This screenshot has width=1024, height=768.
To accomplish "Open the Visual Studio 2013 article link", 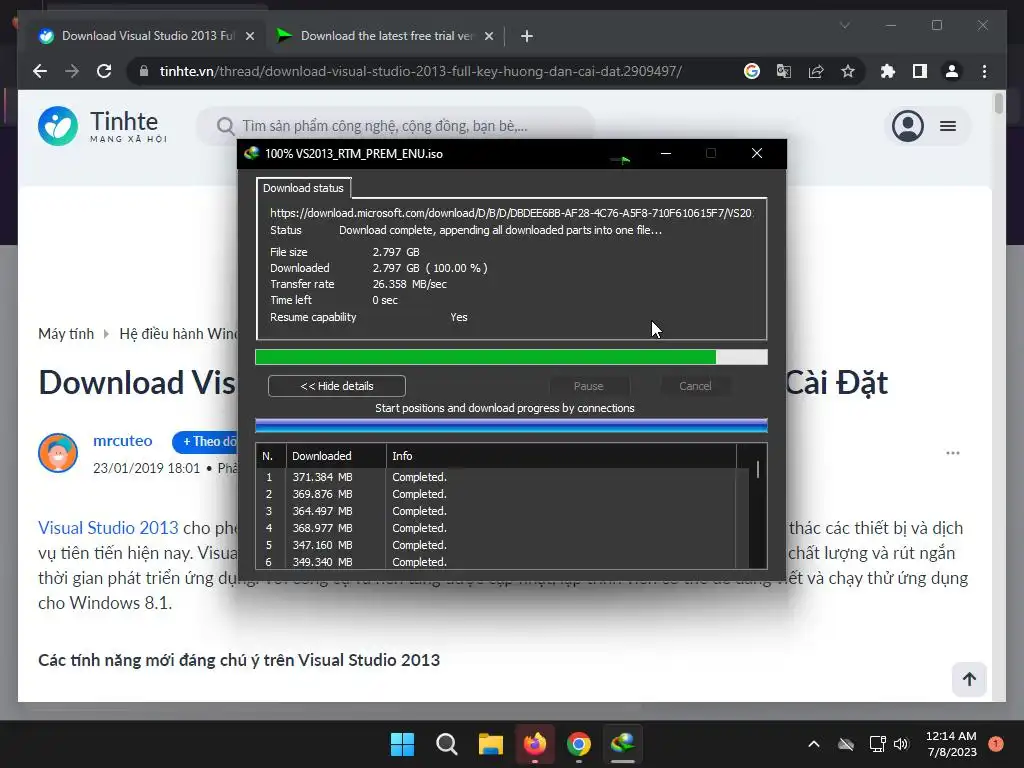I will pos(108,528).
